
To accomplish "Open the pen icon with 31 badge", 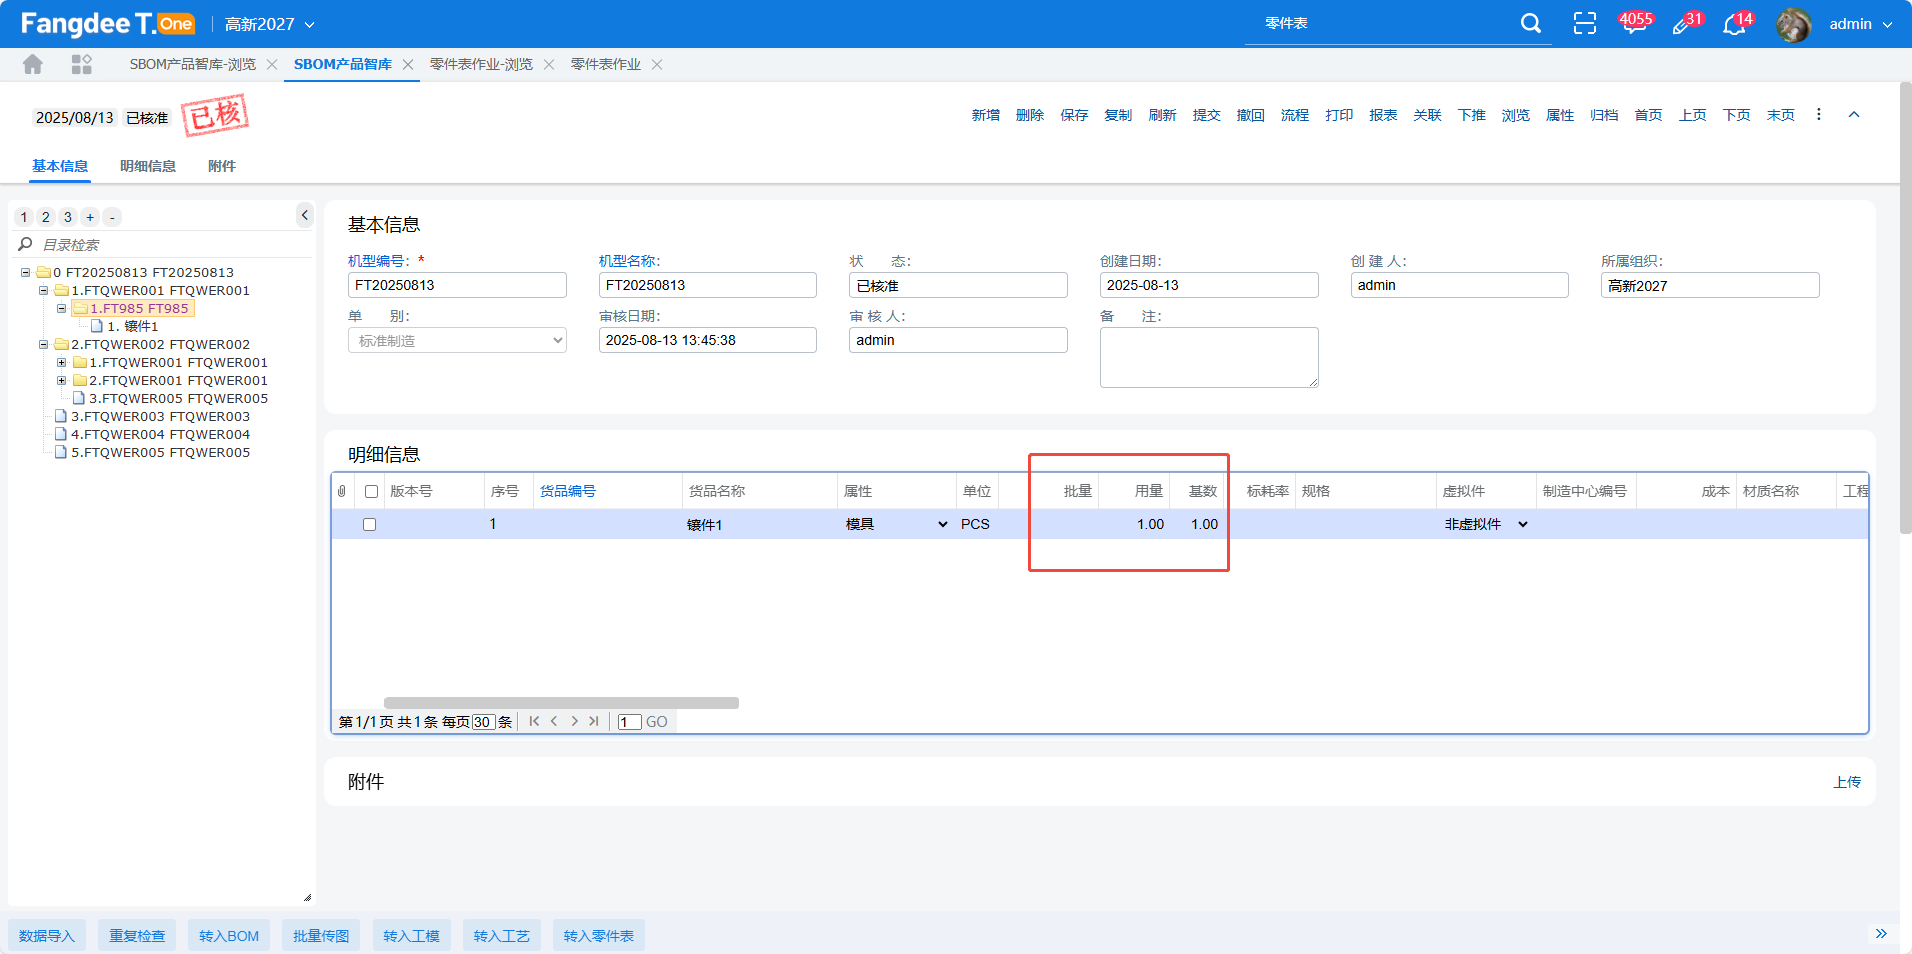I will tap(1683, 24).
